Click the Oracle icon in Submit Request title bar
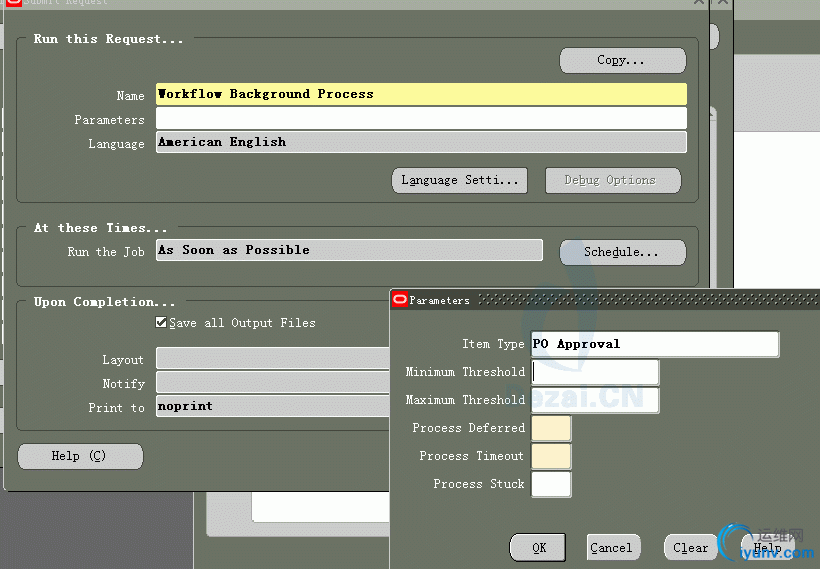The height and width of the screenshot is (569, 820). point(13,3)
